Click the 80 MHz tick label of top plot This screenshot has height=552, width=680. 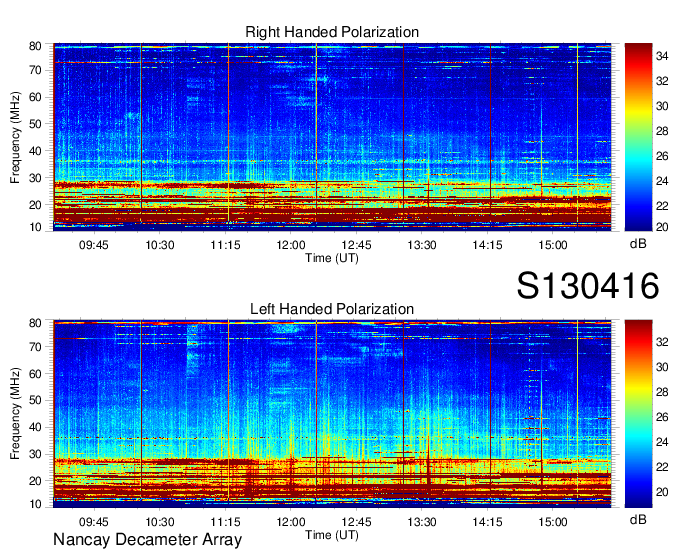pyautogui.click(x=35, y=46)
